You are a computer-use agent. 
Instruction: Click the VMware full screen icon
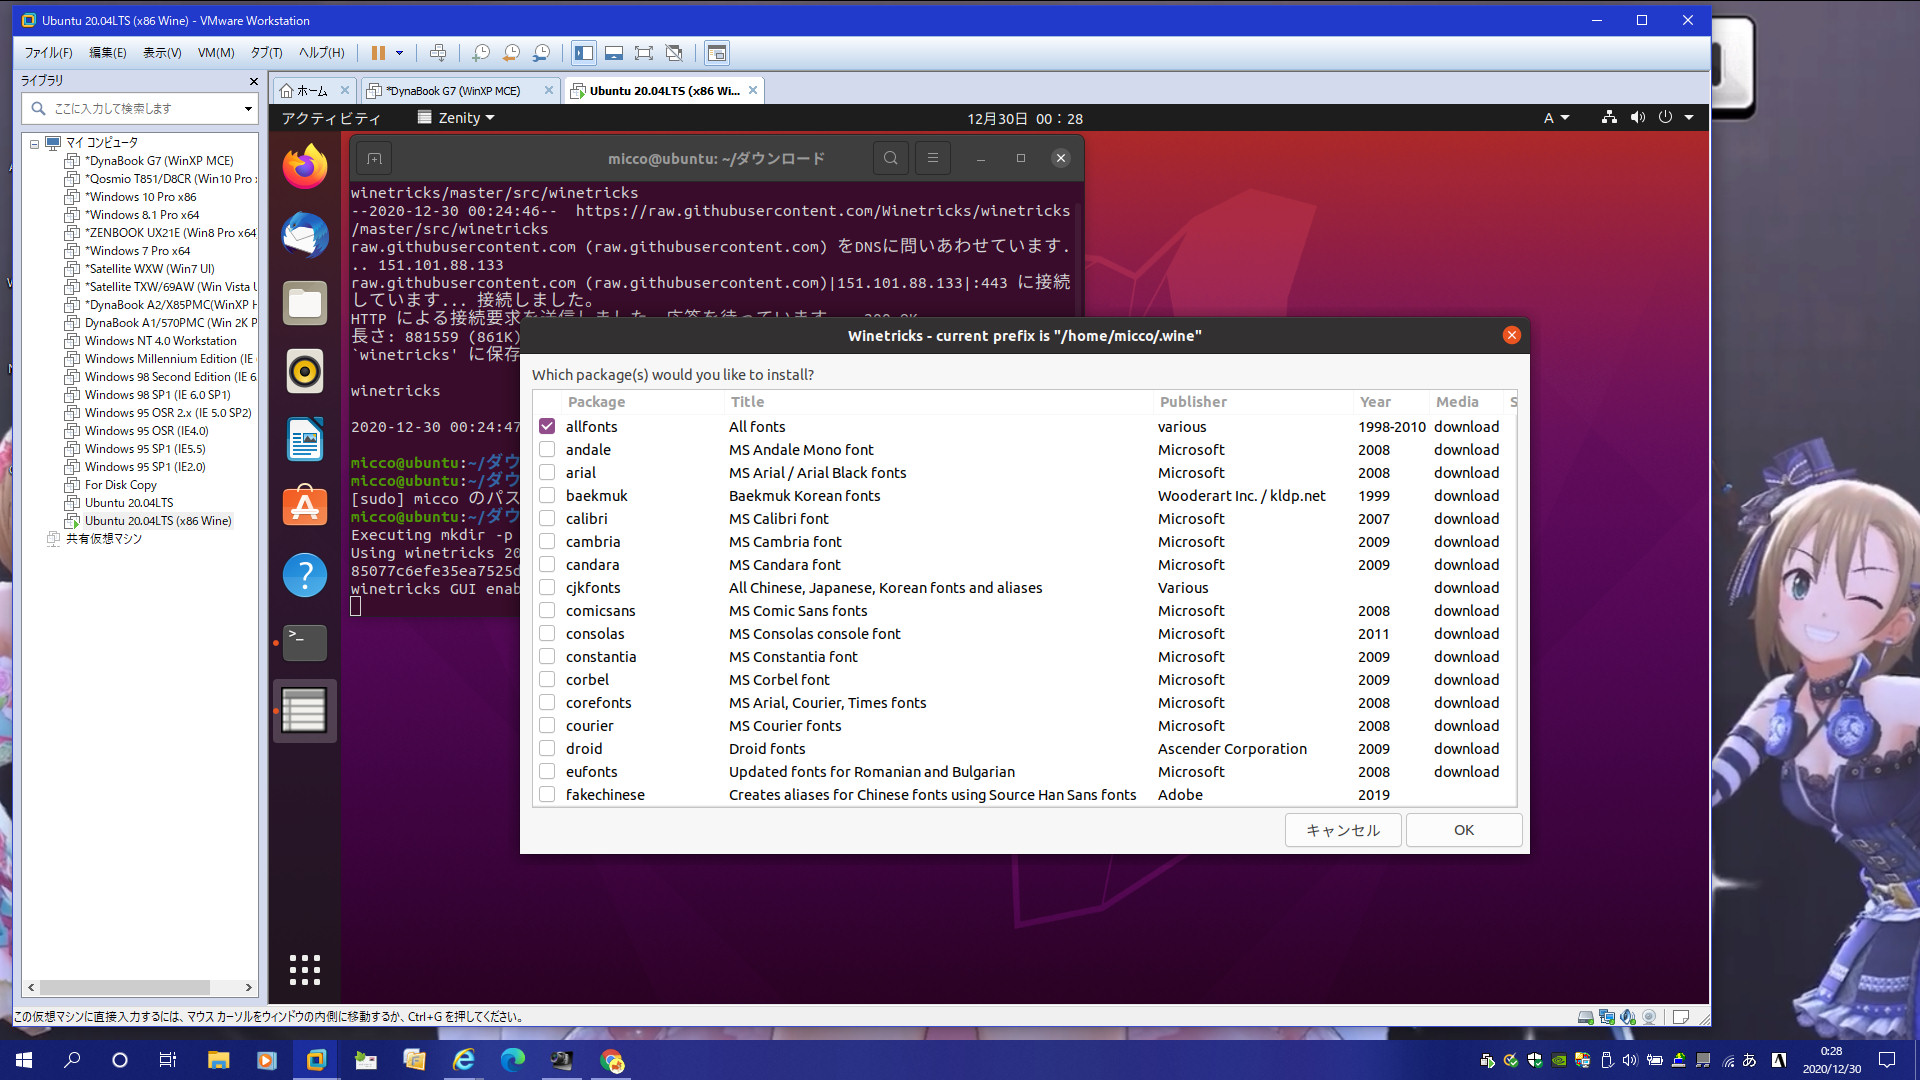pyautogui.click(x=644, y=53)
